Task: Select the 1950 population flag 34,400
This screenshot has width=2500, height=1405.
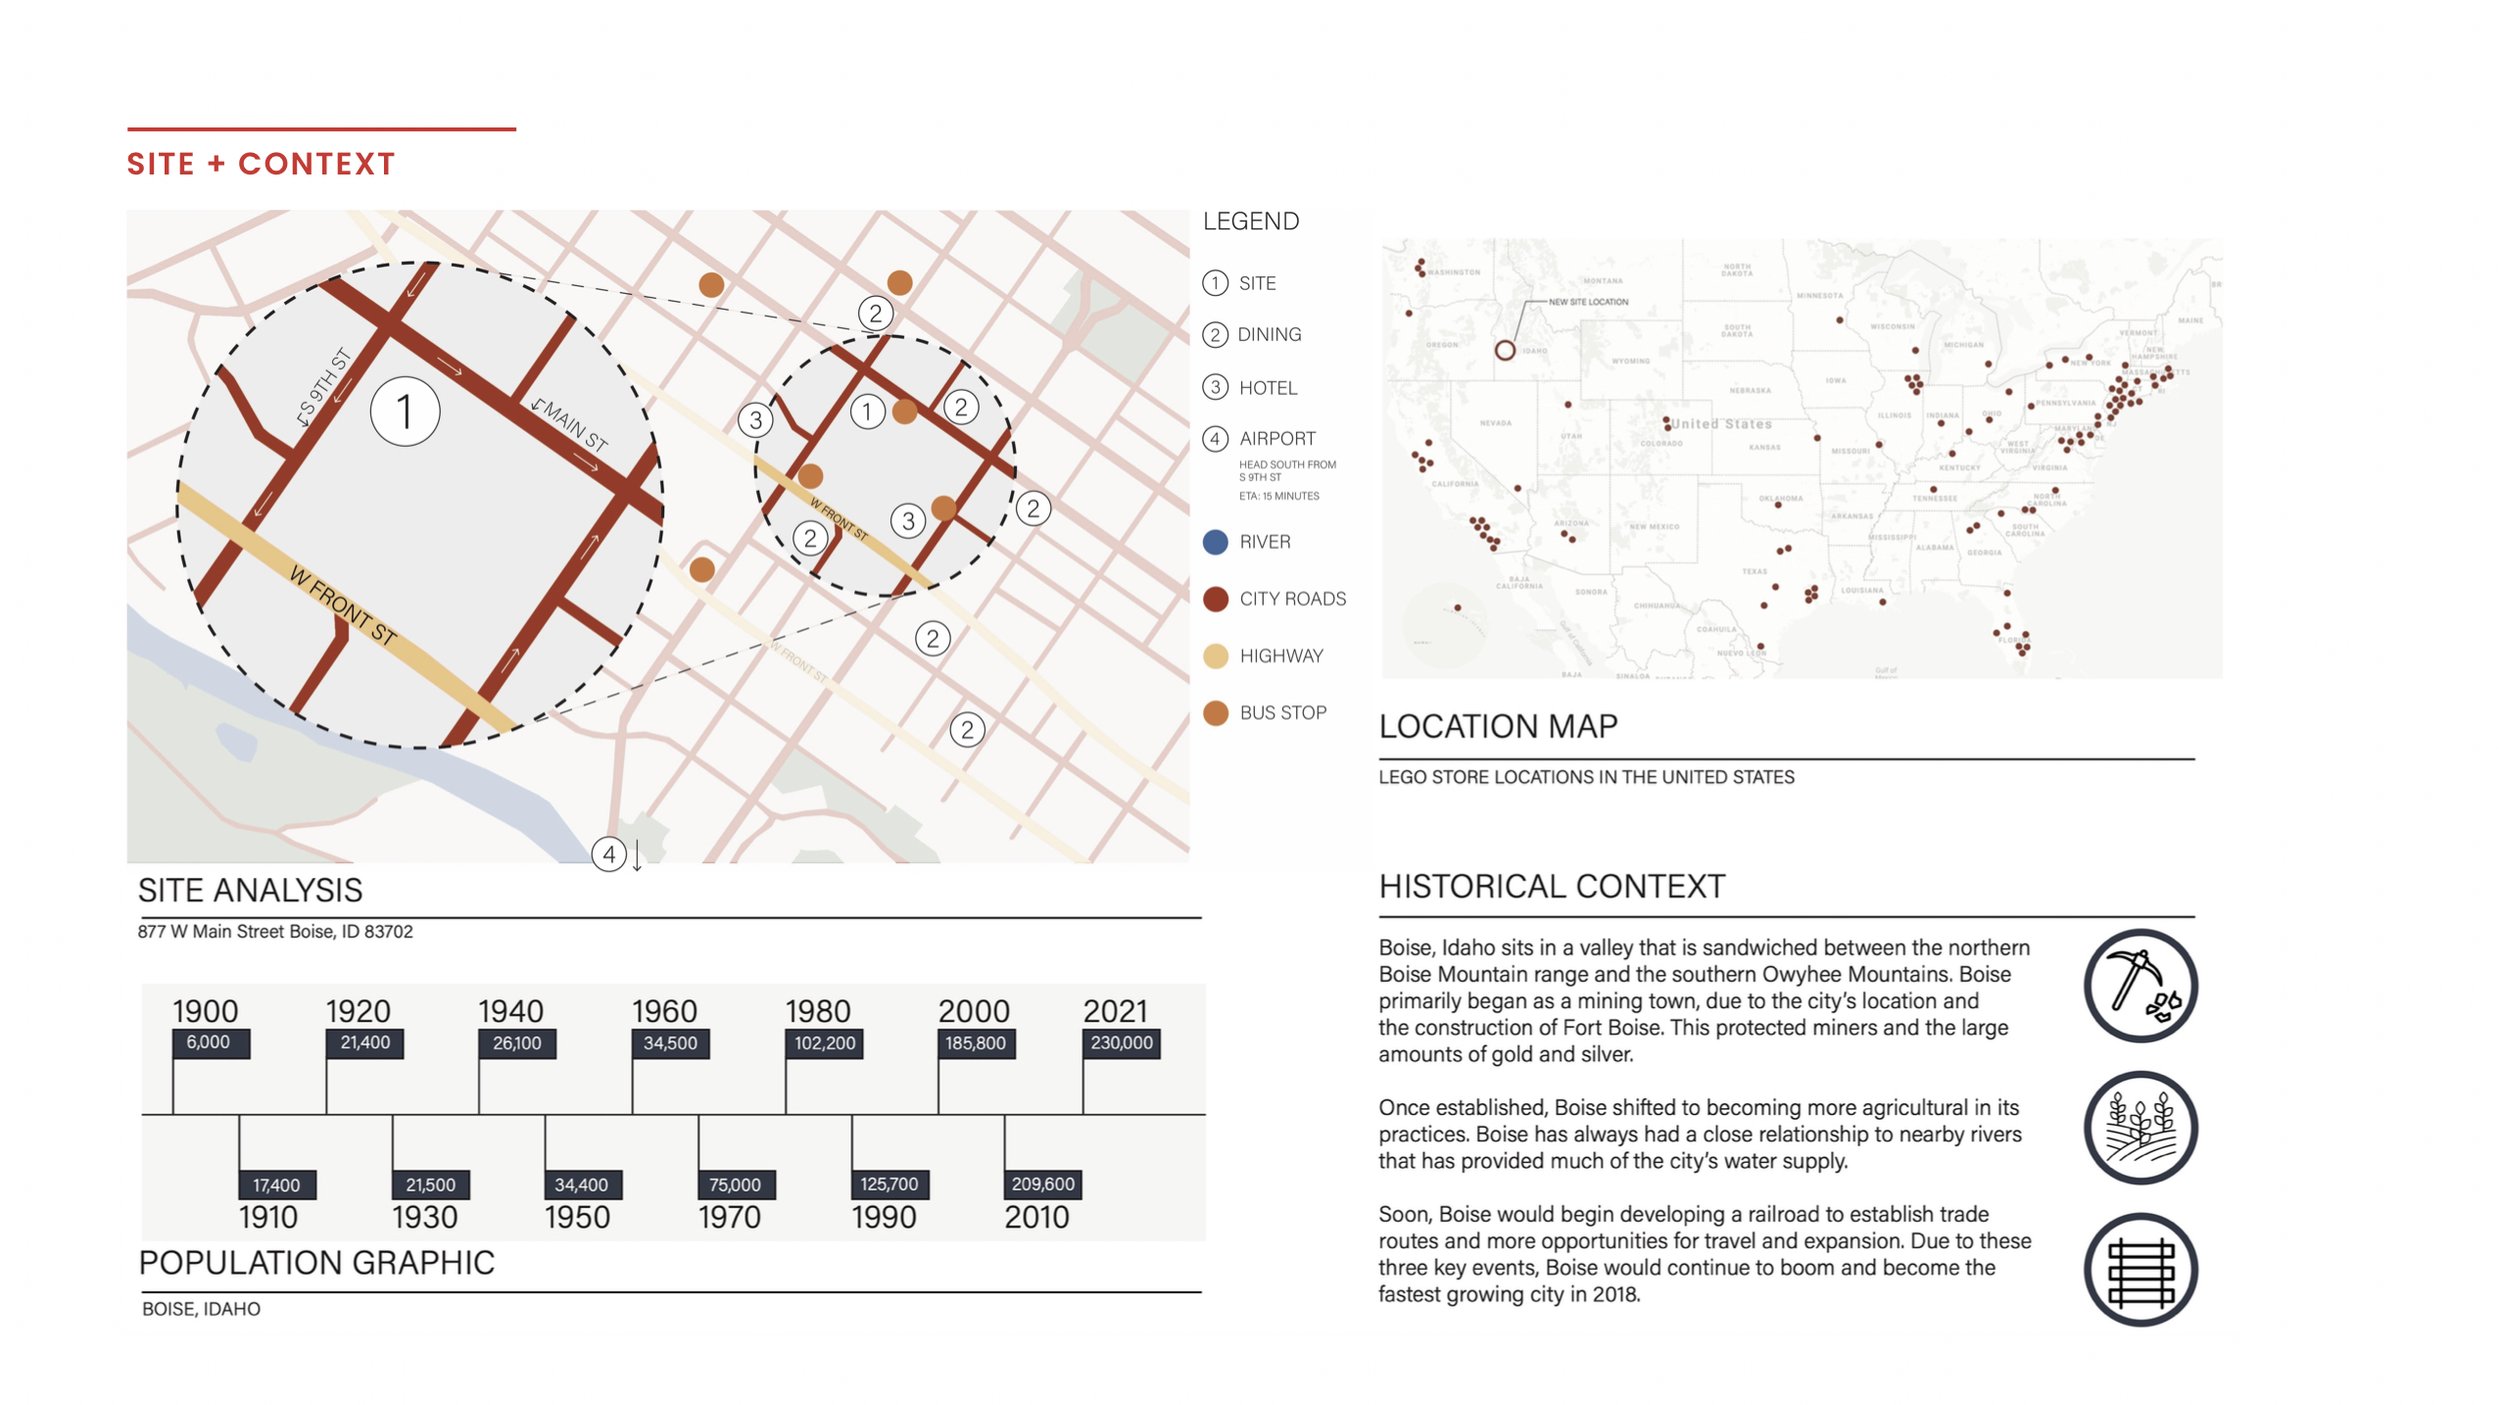Action: click(x=583, y=1184)
